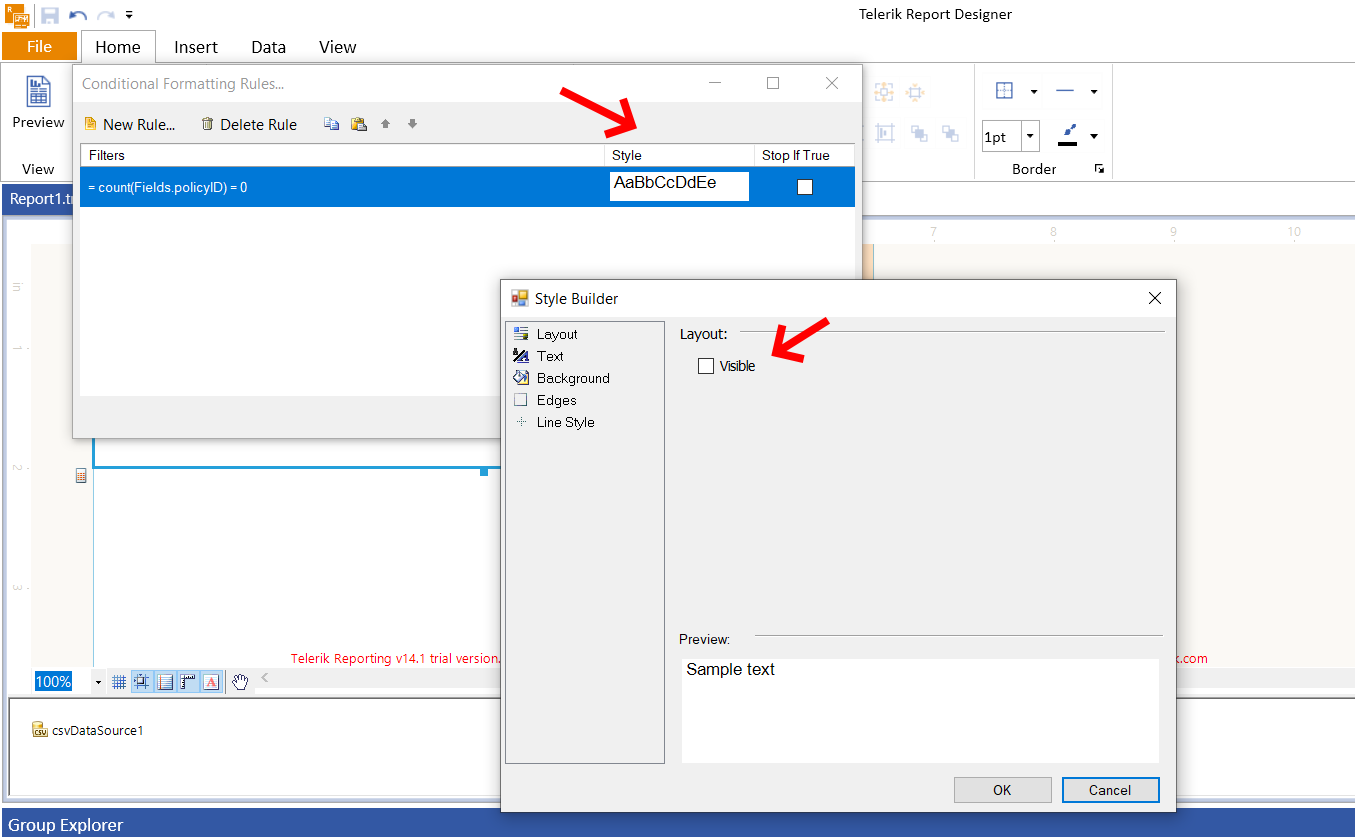Switch to the View ribbon tab

(338, 47)
